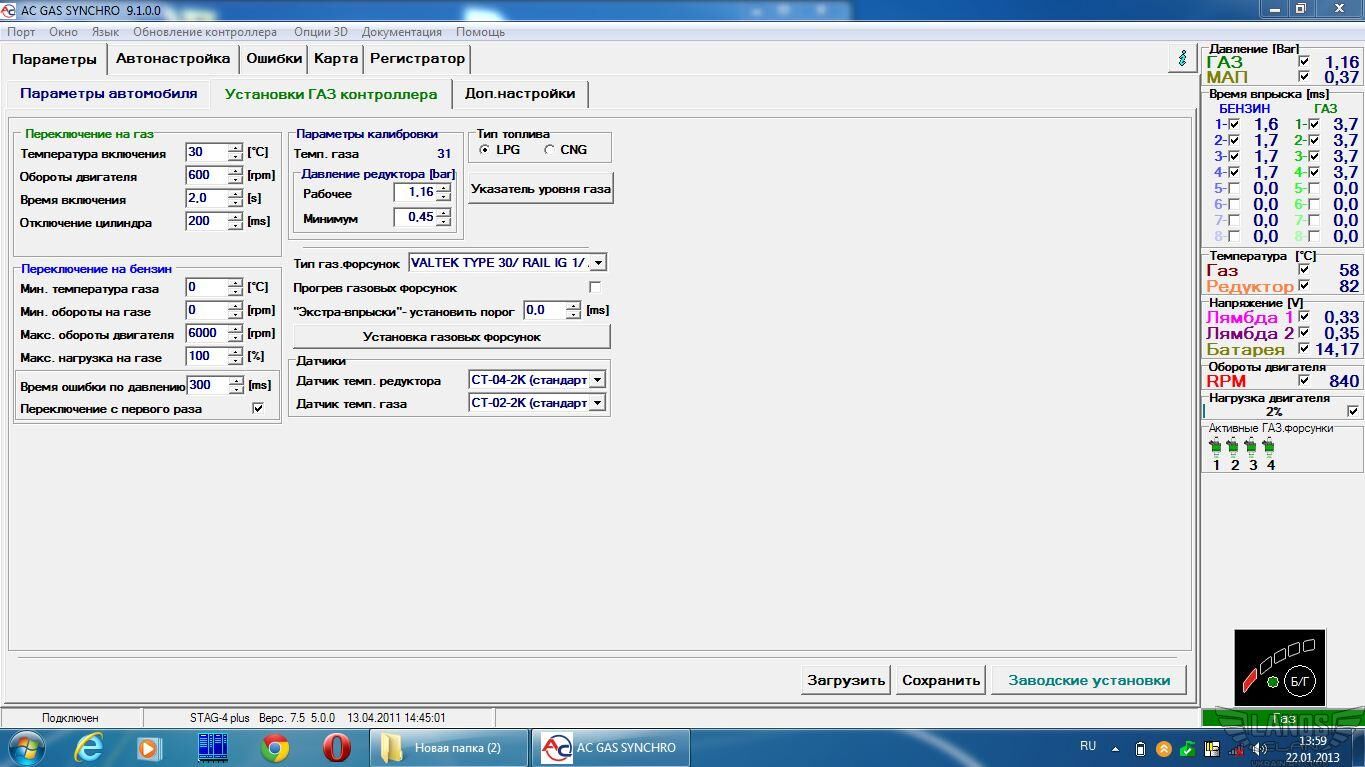Open Google Chrome from the taskbar
1365x767 pixels.
coord(275,747)
